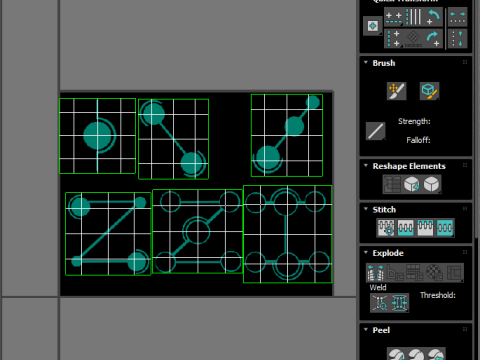Click the Space Horizontally icon
The height and width of the screenshot is (360, 480).
click(x=457, y=17)
